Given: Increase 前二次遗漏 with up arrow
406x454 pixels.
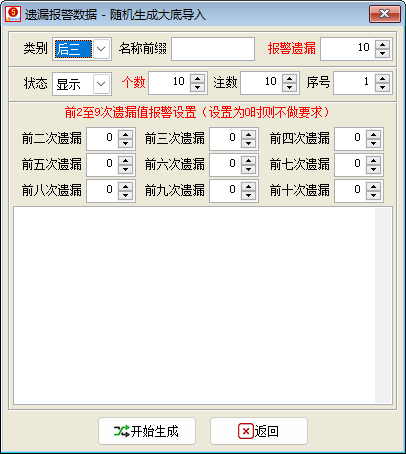Looking at the screenshot, I should pyautogui.click(x=125, y=135).
